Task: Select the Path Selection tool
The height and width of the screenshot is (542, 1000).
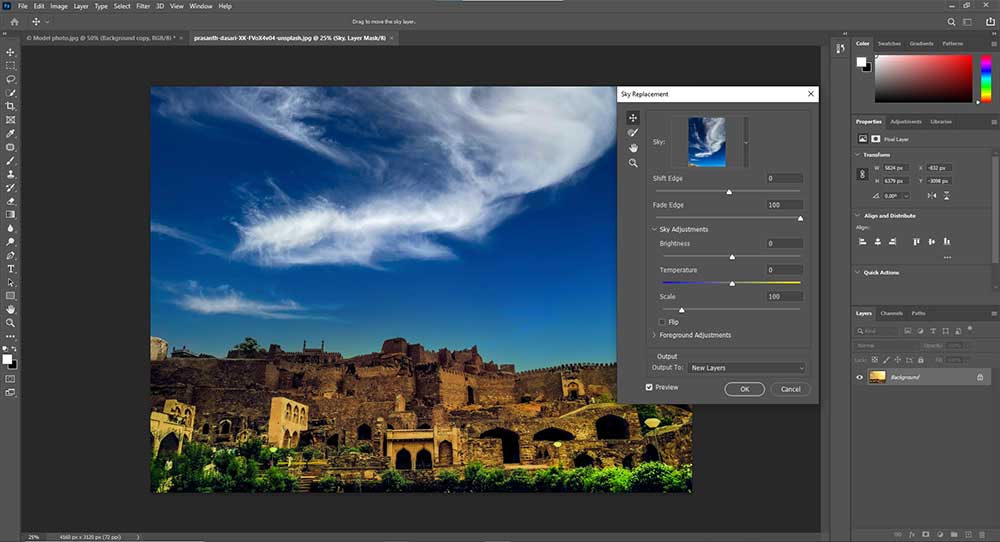Action: coord(10,282)
